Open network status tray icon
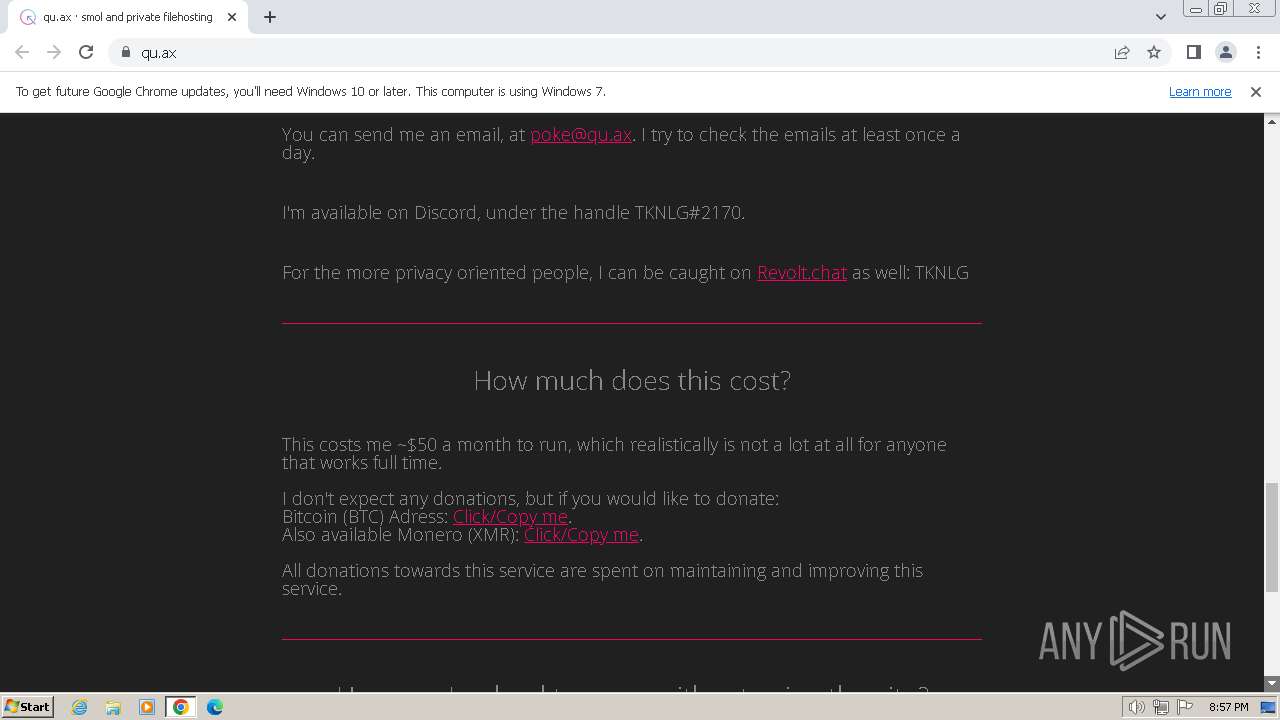Screen dimensions: 1280x720 (1161, 707)
